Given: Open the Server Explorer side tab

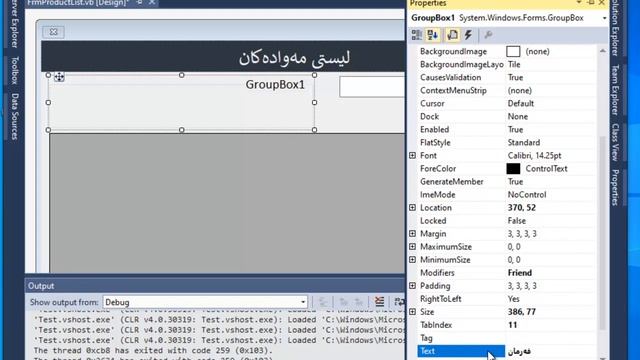Looking at the screenshot, I should click(14, 24).
